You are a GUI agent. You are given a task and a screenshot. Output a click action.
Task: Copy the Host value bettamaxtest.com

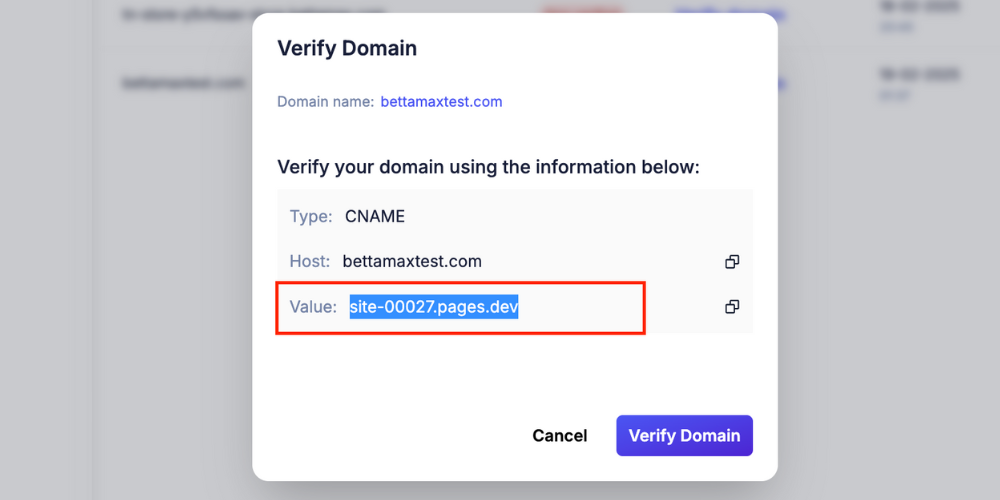click(x=732, y=262)
